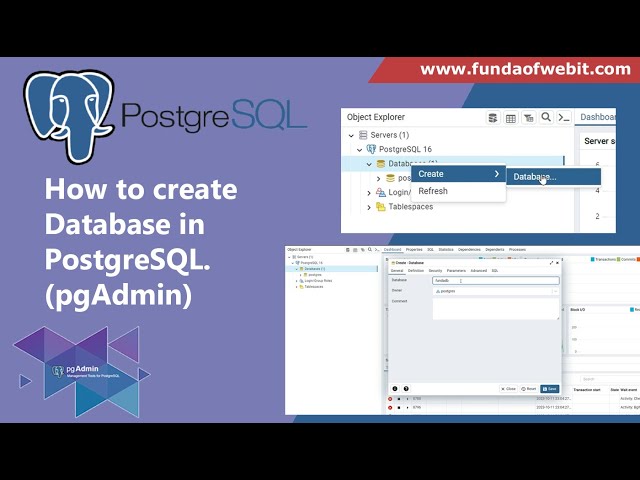
Task: Click the Commits legend color swatch
Action: coord(618,260)
